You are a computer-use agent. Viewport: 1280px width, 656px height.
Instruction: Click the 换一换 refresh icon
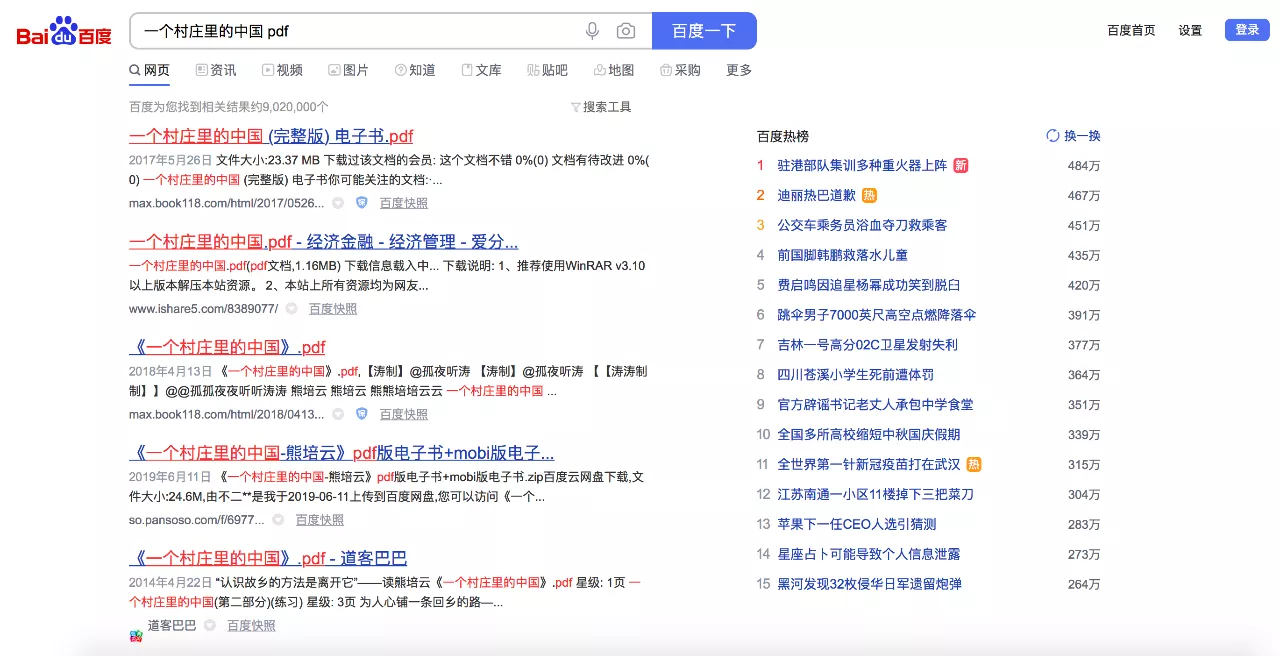click(1052, 136)
